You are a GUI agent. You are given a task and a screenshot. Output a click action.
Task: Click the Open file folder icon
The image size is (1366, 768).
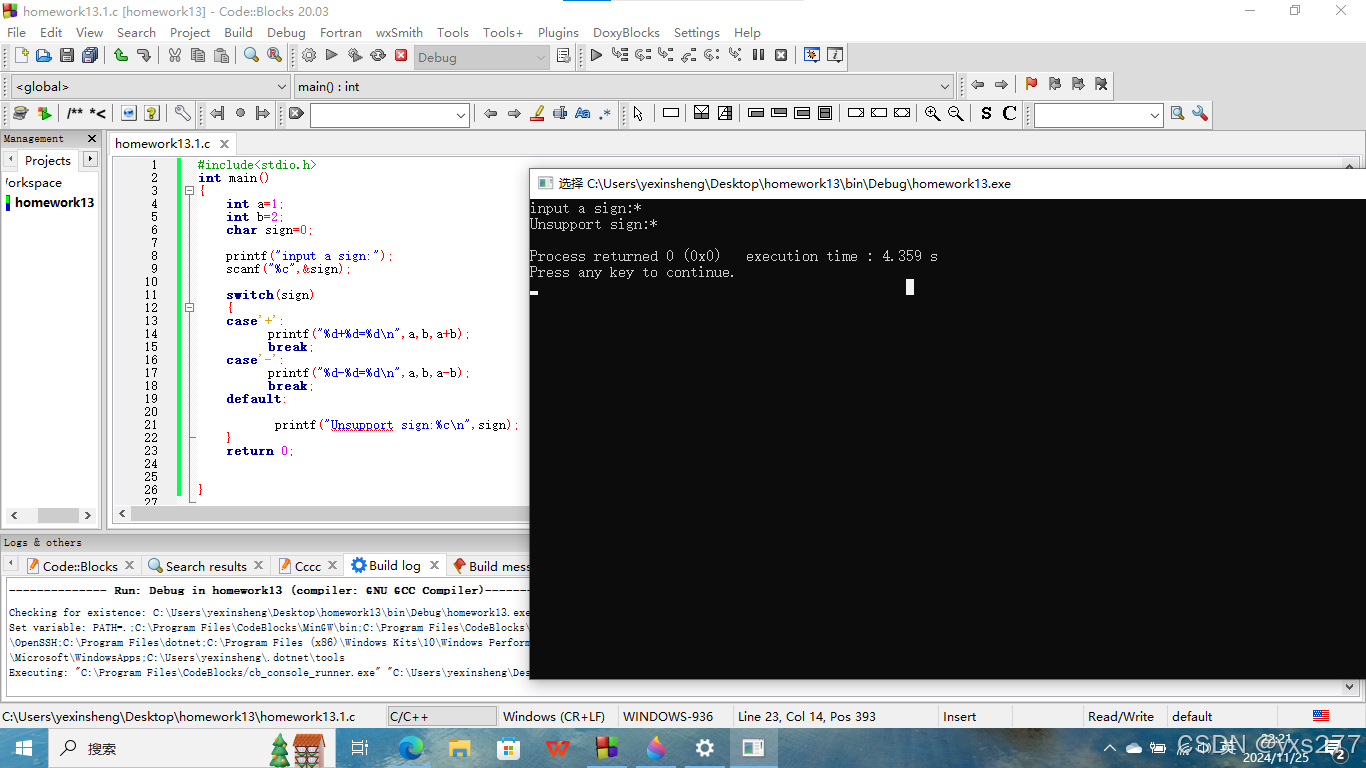tap(43, 56)
